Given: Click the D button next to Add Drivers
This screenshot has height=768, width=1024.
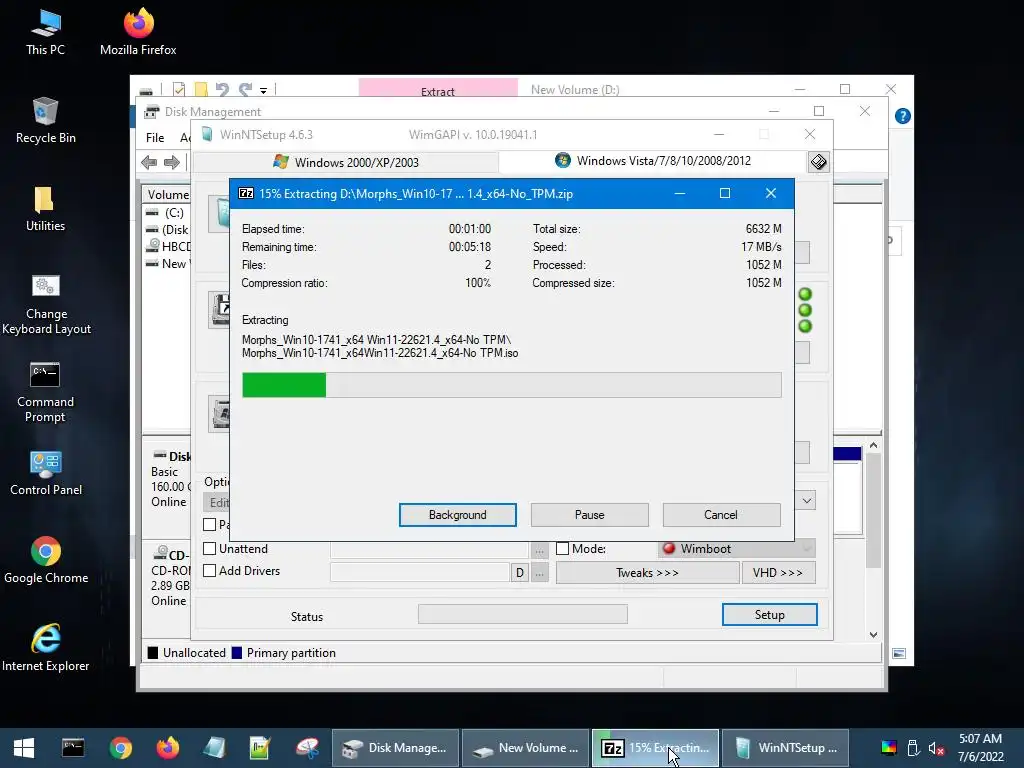Looking at the screenshot, I should click(x=519, y=573).
